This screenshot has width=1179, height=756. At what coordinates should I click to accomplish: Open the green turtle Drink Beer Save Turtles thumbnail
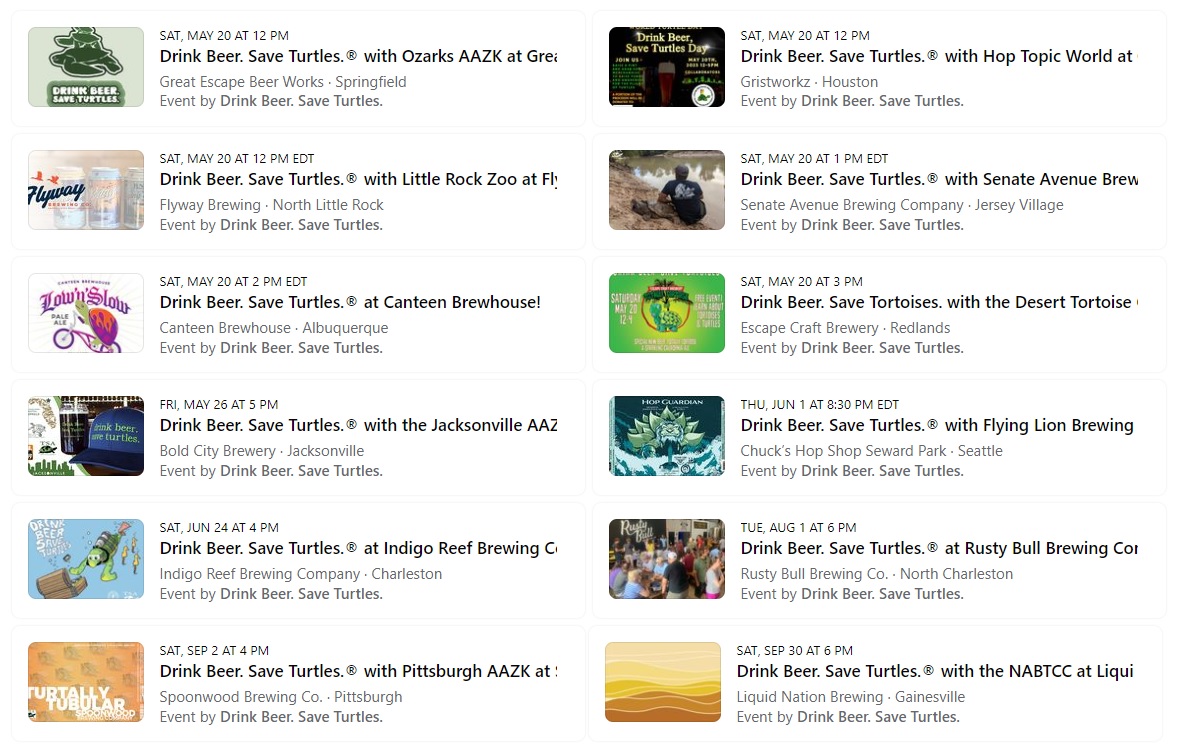tap(86, 67)
